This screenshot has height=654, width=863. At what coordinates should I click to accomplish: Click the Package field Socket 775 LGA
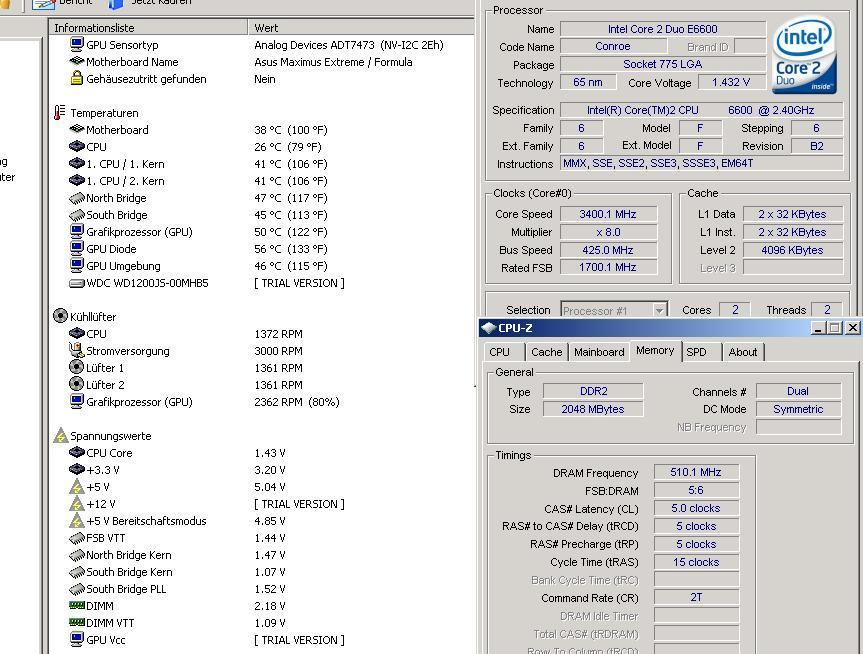[663, 64]
